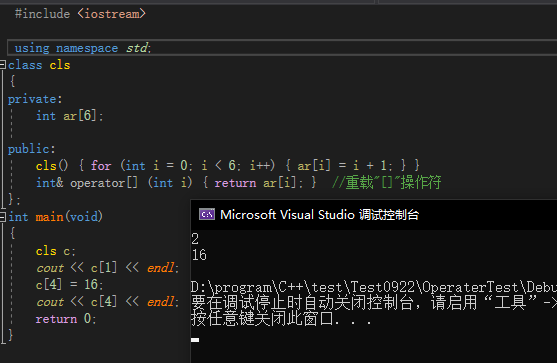557x363 pixels.
Task: Click the Microsoft Visual Studio console title
Action: [x=319, y=215]
